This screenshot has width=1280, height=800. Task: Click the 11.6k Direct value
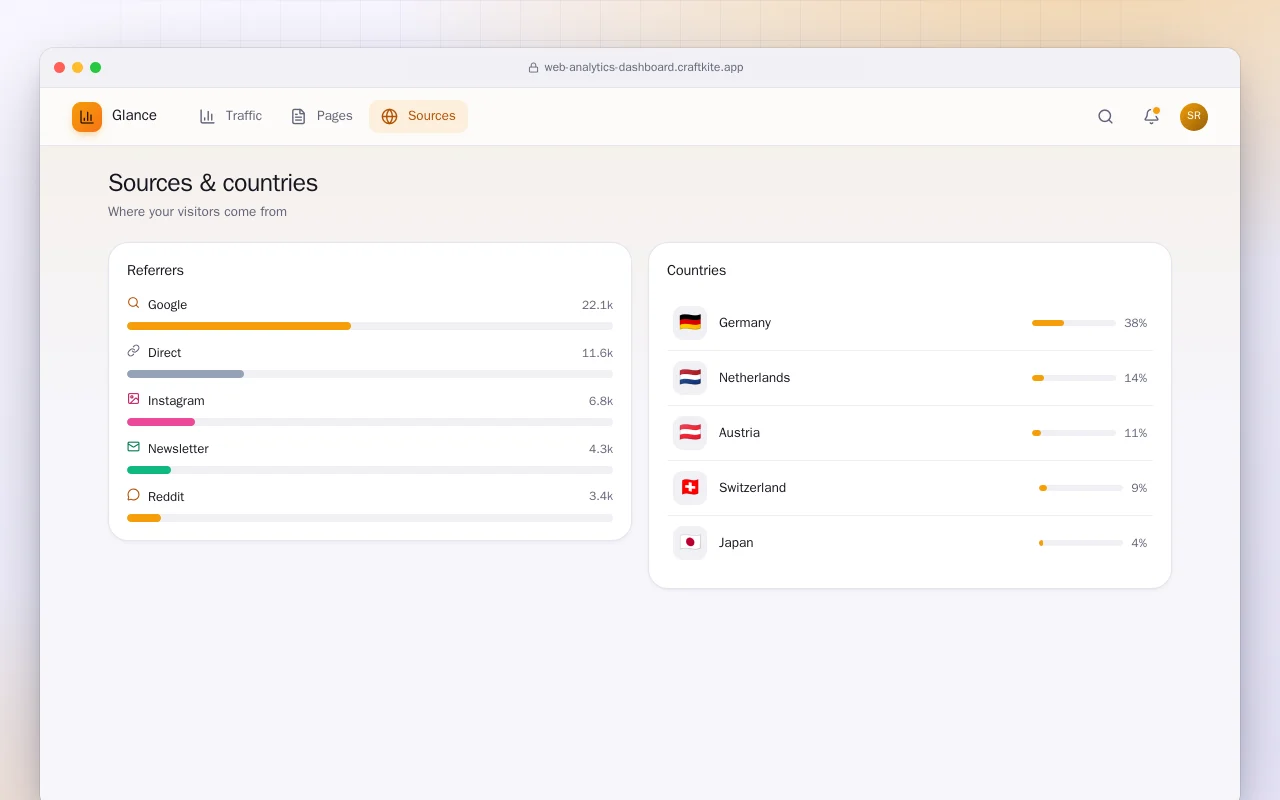click(x=597, y=353)
